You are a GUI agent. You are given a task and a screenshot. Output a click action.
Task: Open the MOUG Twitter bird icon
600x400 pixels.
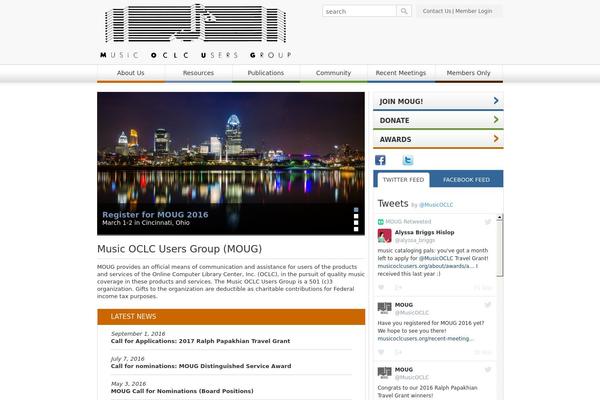(408, 160)
